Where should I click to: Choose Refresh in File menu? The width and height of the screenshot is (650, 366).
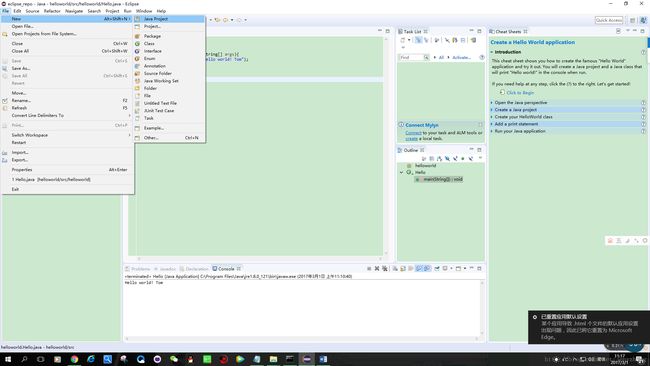(x=67, y=108)
